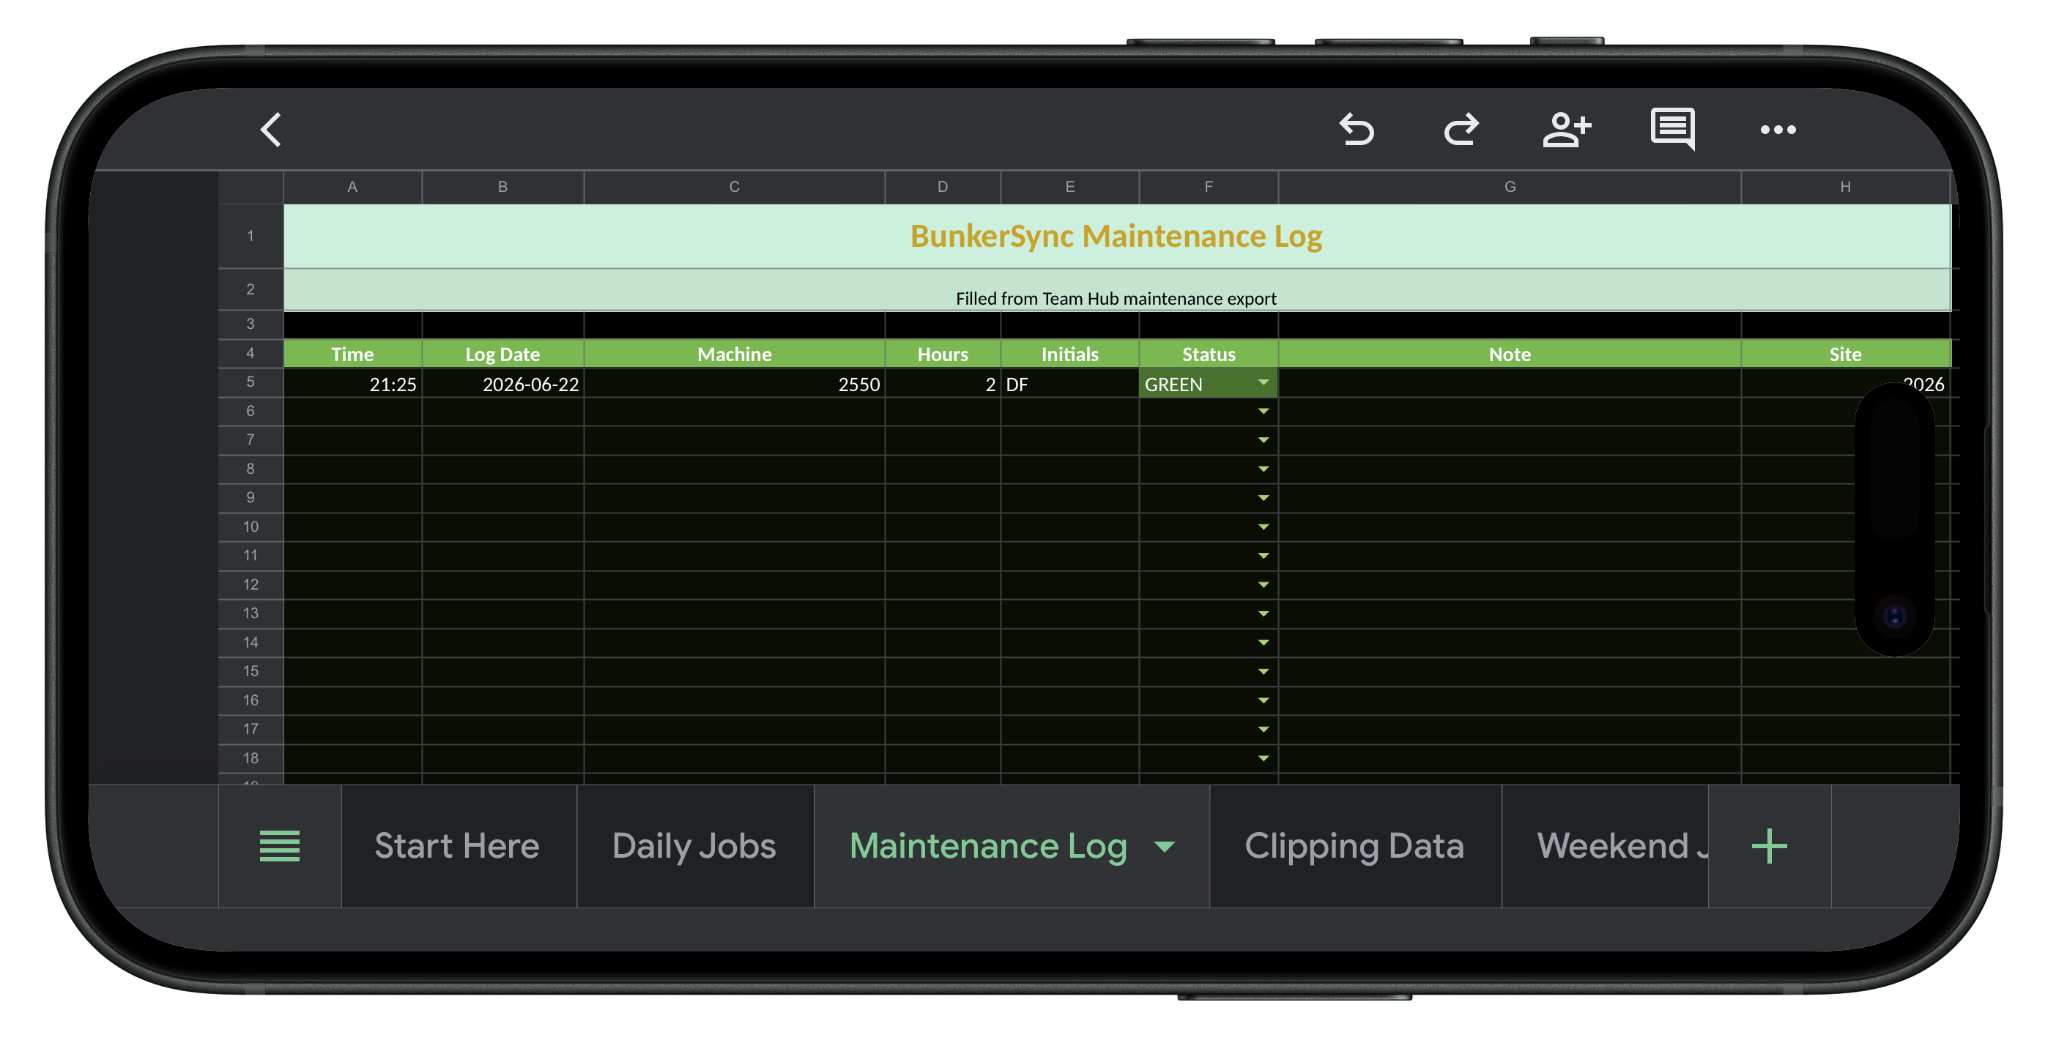Open the Status dropdown in row 12
Image resolution: width=2048 pixels, height=1039 pixels.
click(x=1264, y=585)
